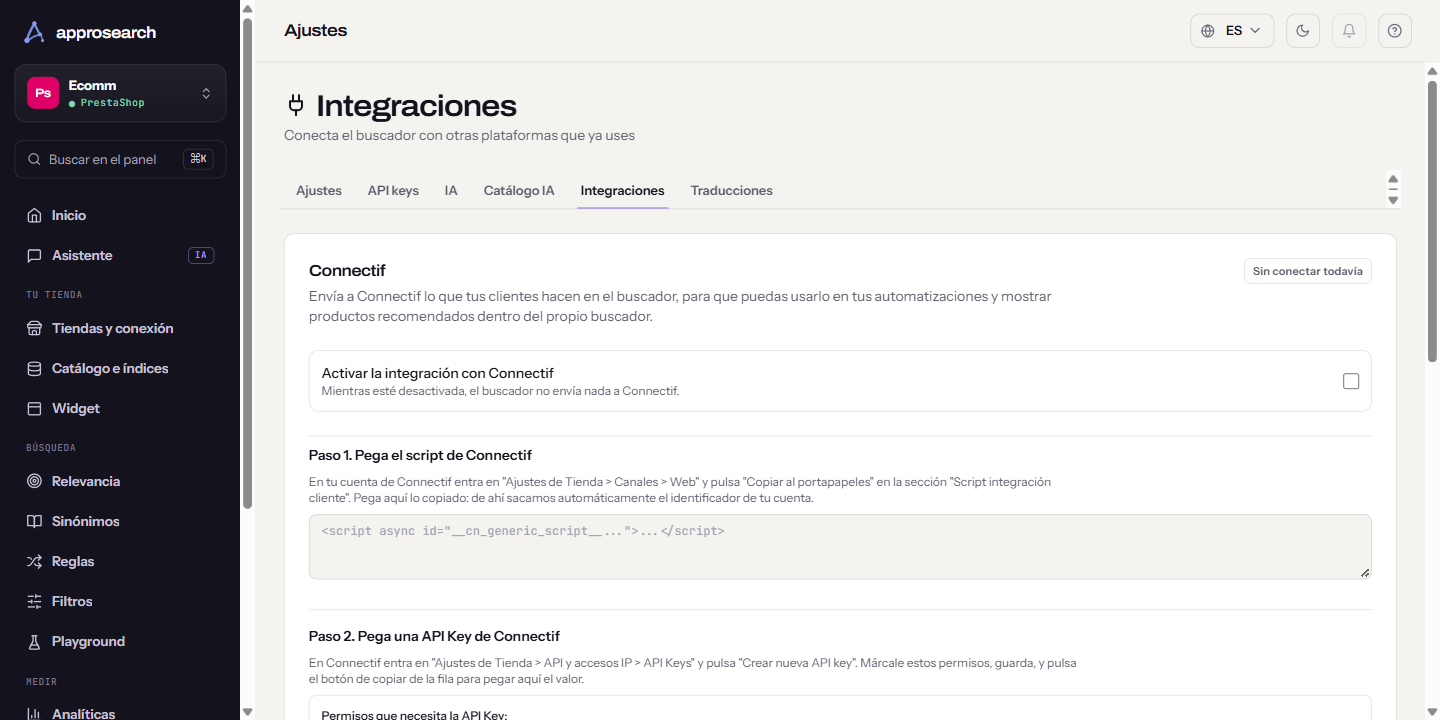Toggle dark mode moon icon
Viewport: 1440px width, 720px height.
coord(1302,31)
